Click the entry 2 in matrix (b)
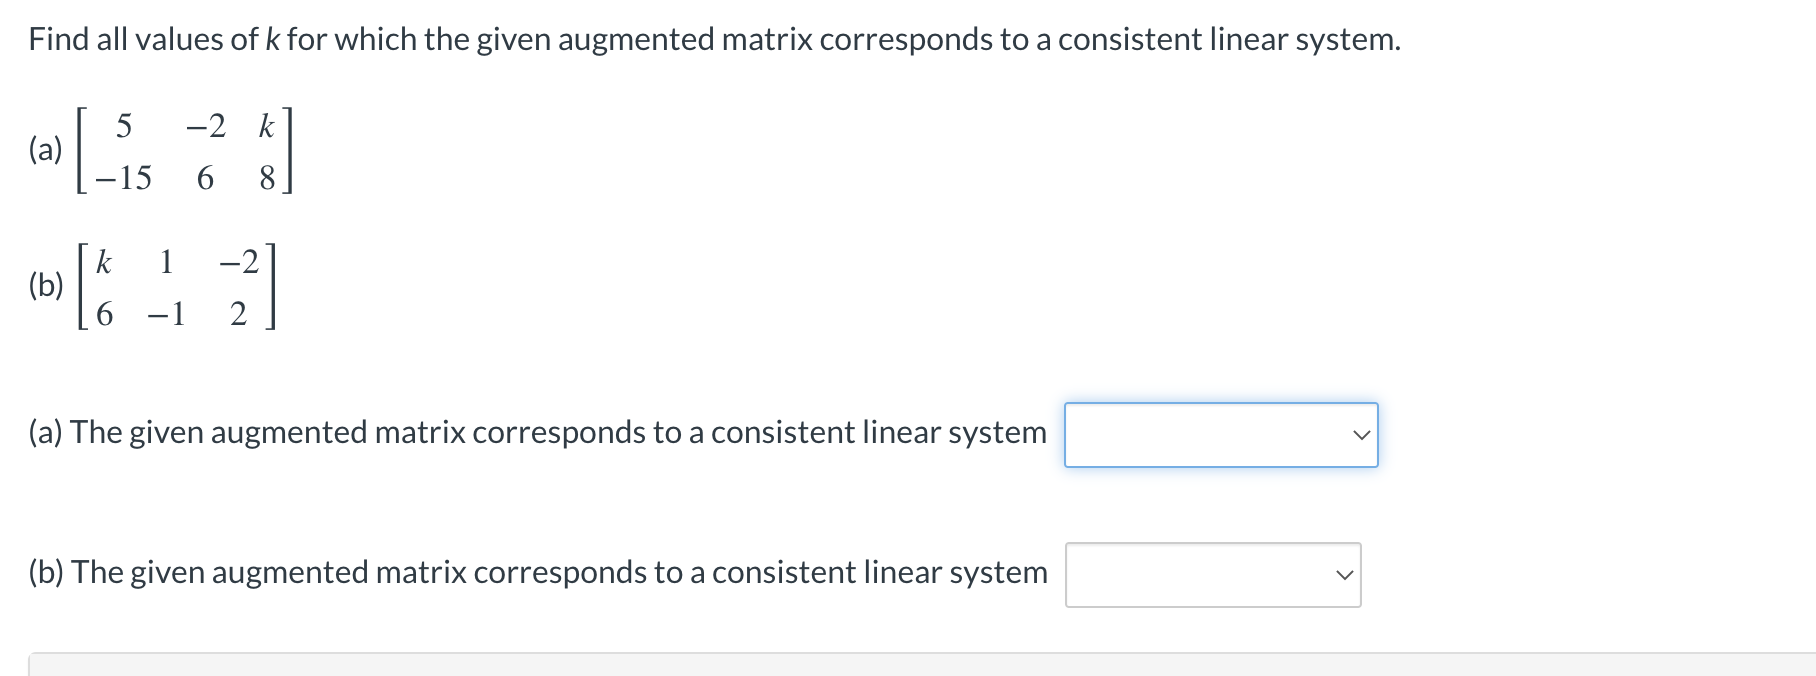 click(x=238, y=314)
